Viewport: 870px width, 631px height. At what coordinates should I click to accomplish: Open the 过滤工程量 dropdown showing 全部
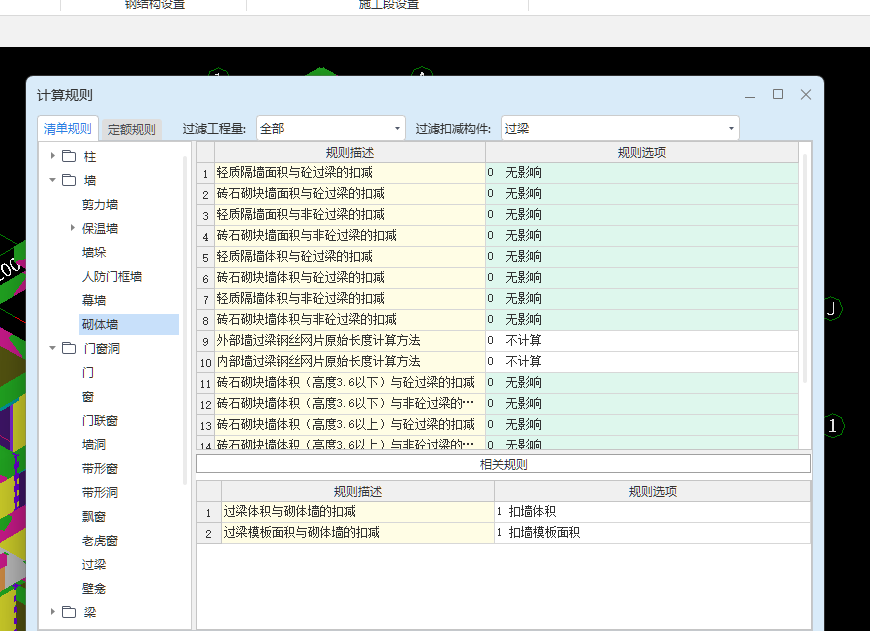coord(331,128)
